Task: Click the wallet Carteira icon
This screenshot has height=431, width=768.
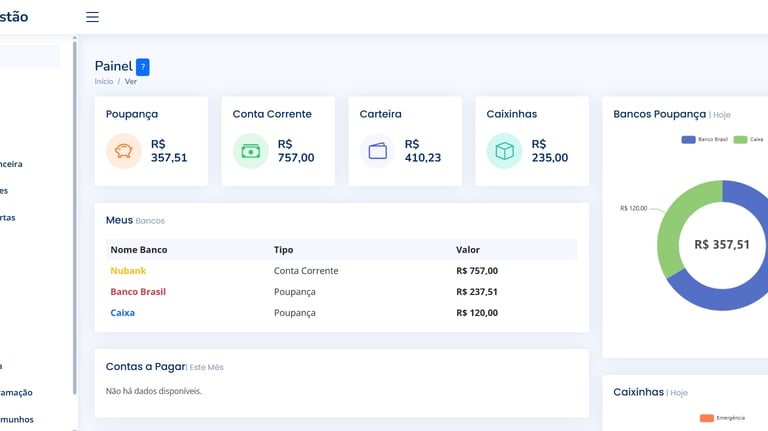Action: (378, 151)
